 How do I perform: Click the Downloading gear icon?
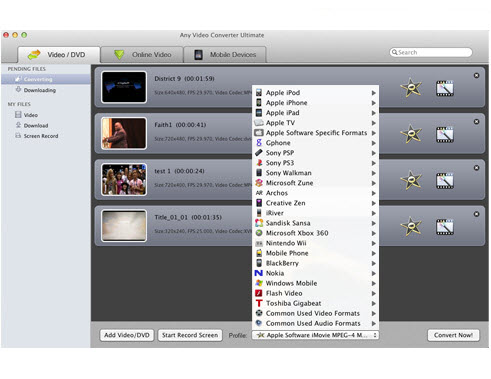[x=18, y=89]
